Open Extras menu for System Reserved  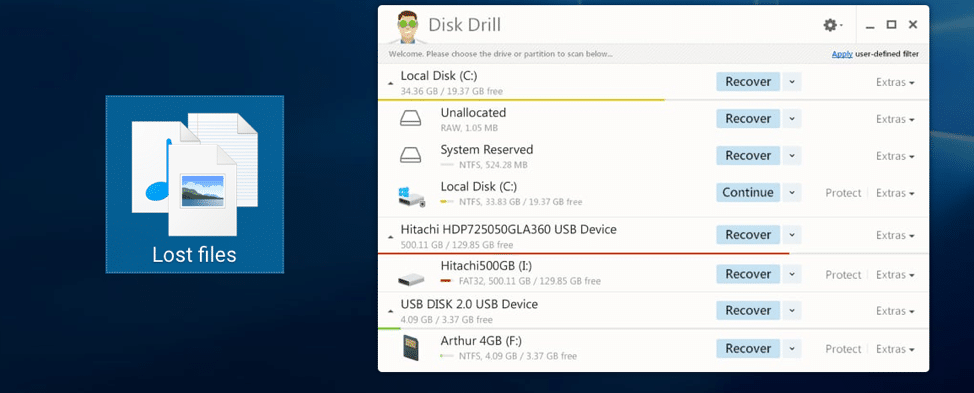point(894,156)
